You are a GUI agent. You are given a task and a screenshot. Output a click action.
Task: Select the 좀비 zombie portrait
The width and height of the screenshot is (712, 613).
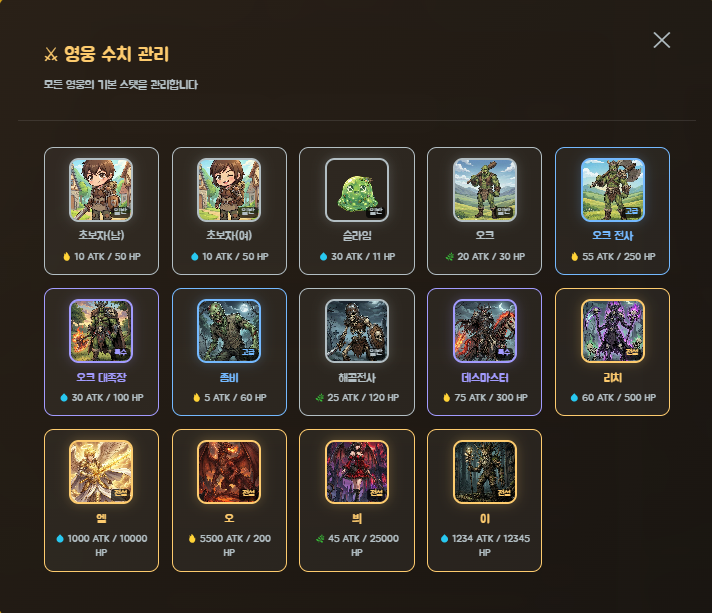pos(229,331)
